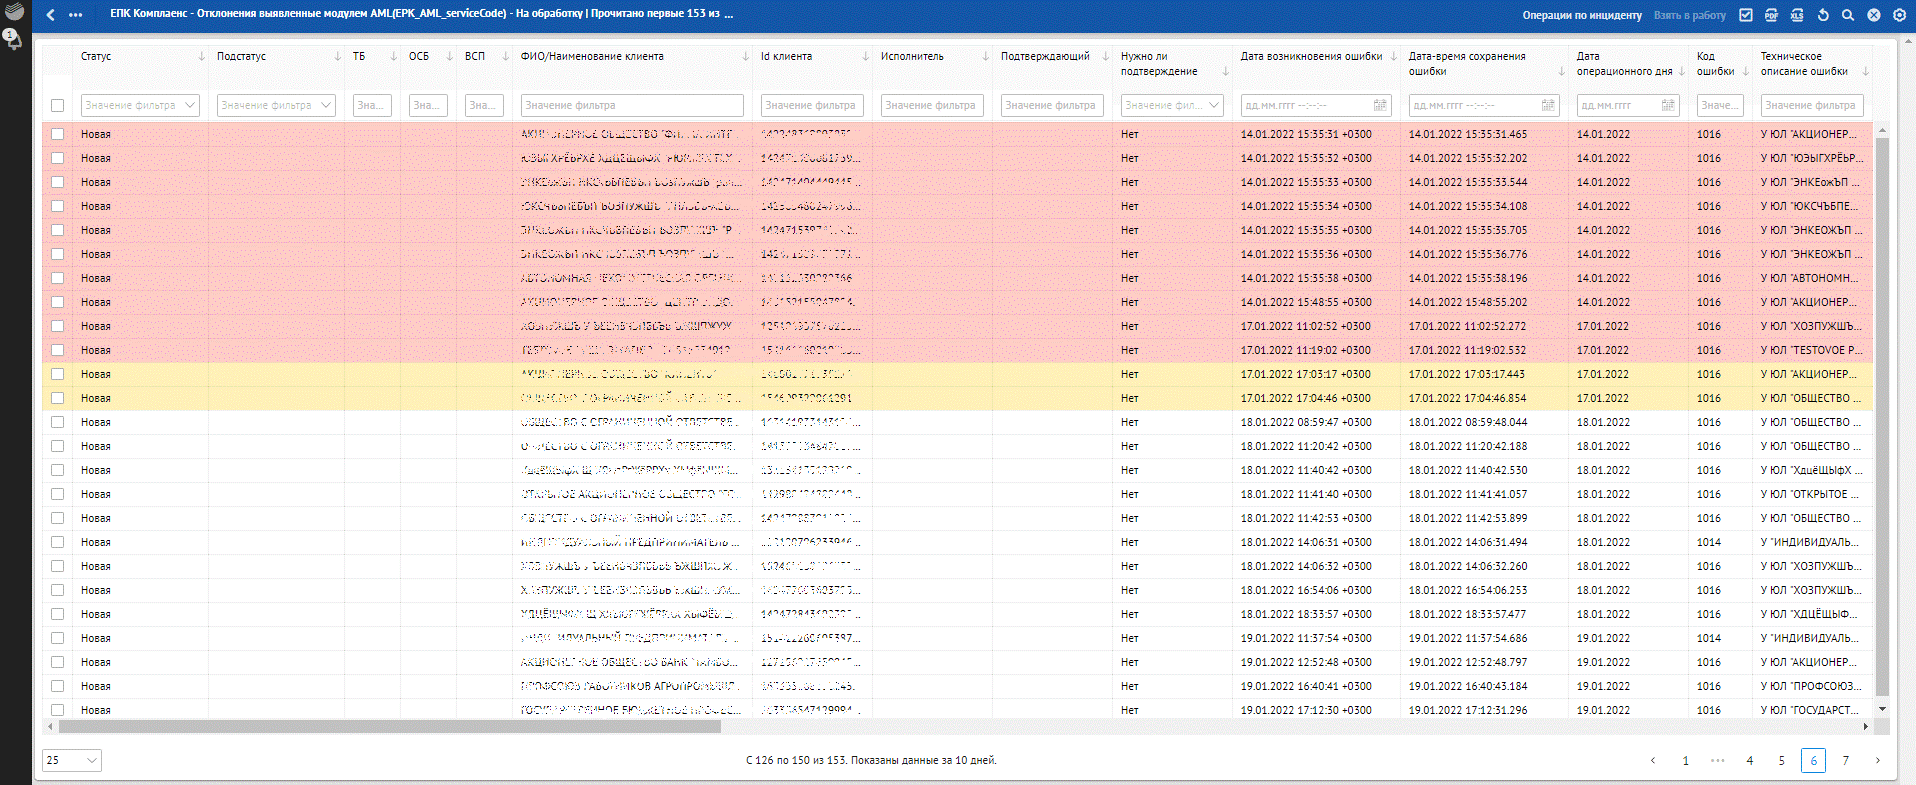Go to page 7 in pagination

coord(1845,760)
